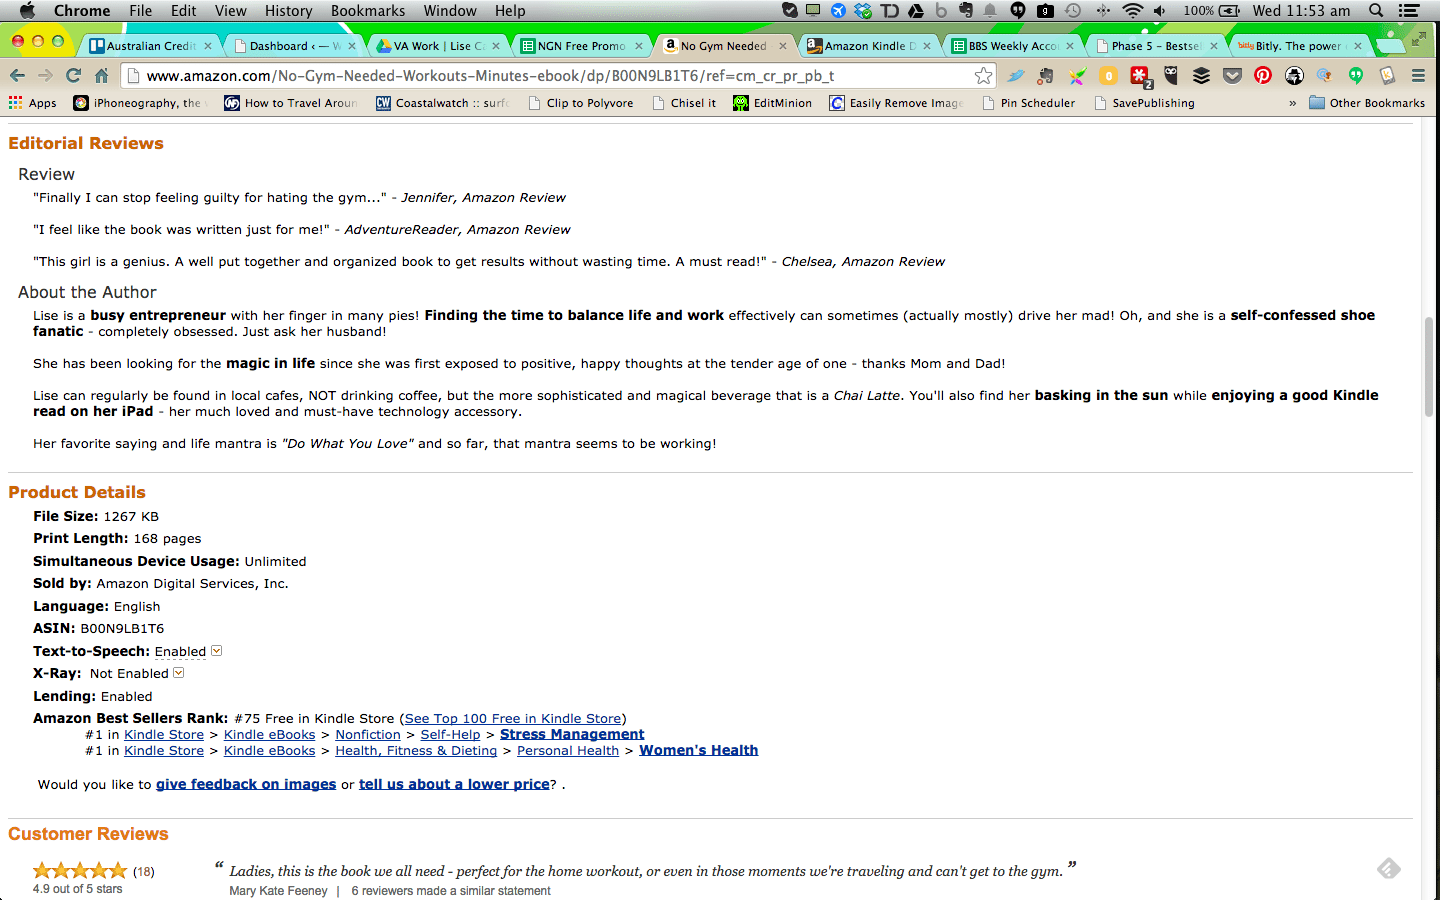Click the Evernote elephant extension icon
The width and height of the screenshot is (1440, 900).
(x=1046, y=75)
